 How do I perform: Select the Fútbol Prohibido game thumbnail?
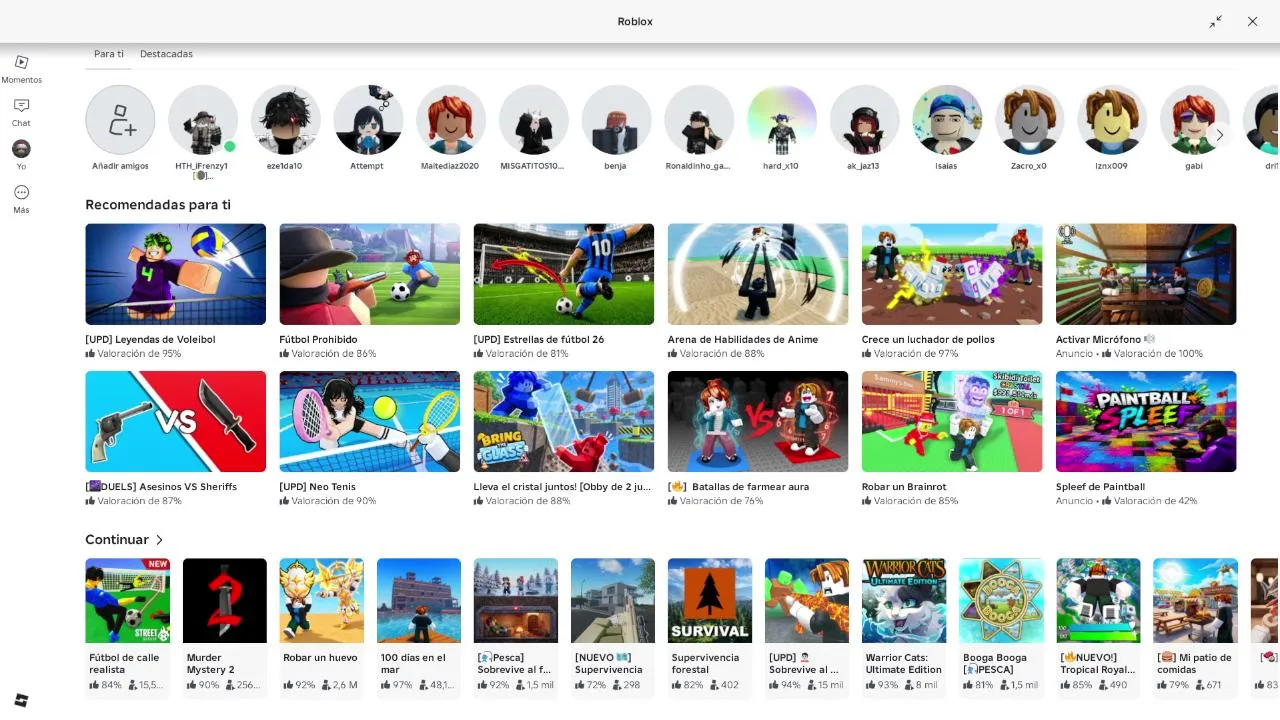(x=370, y=274)
